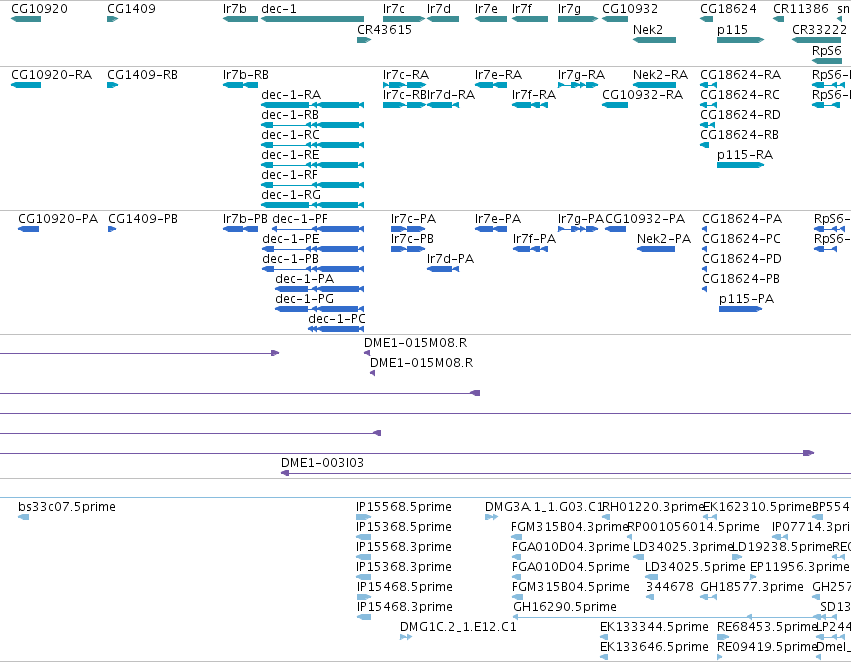
Task: Click protein 'dec-1-PG'
Action: click(304, 300)
